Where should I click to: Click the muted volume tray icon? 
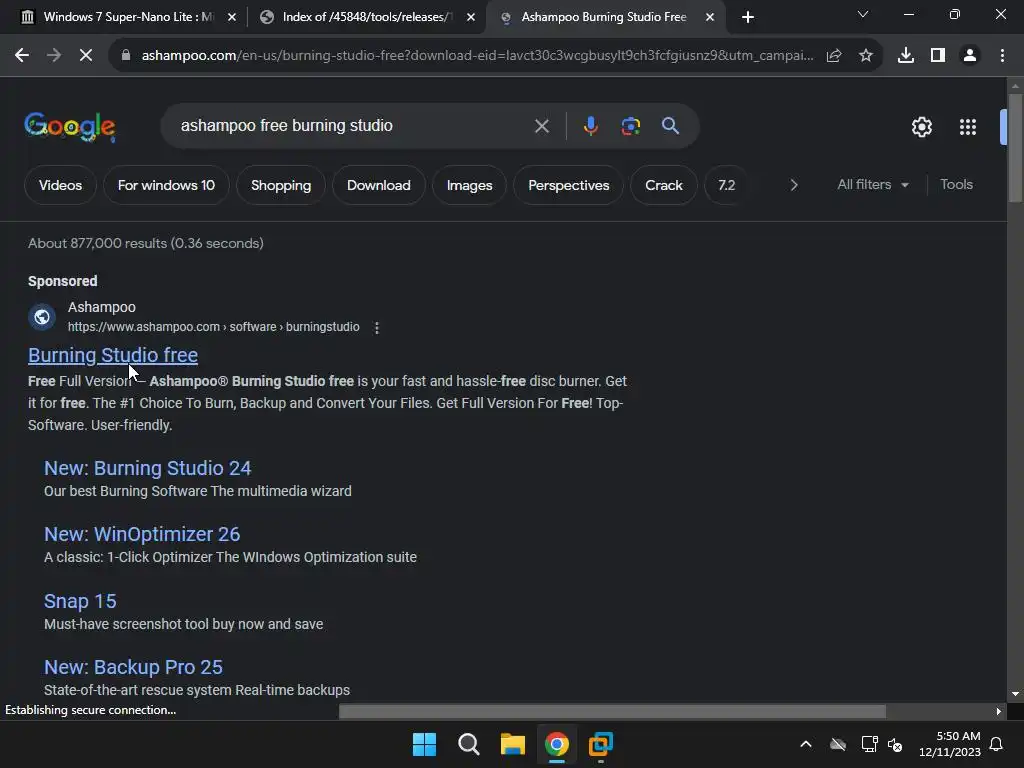pos(895,744)
